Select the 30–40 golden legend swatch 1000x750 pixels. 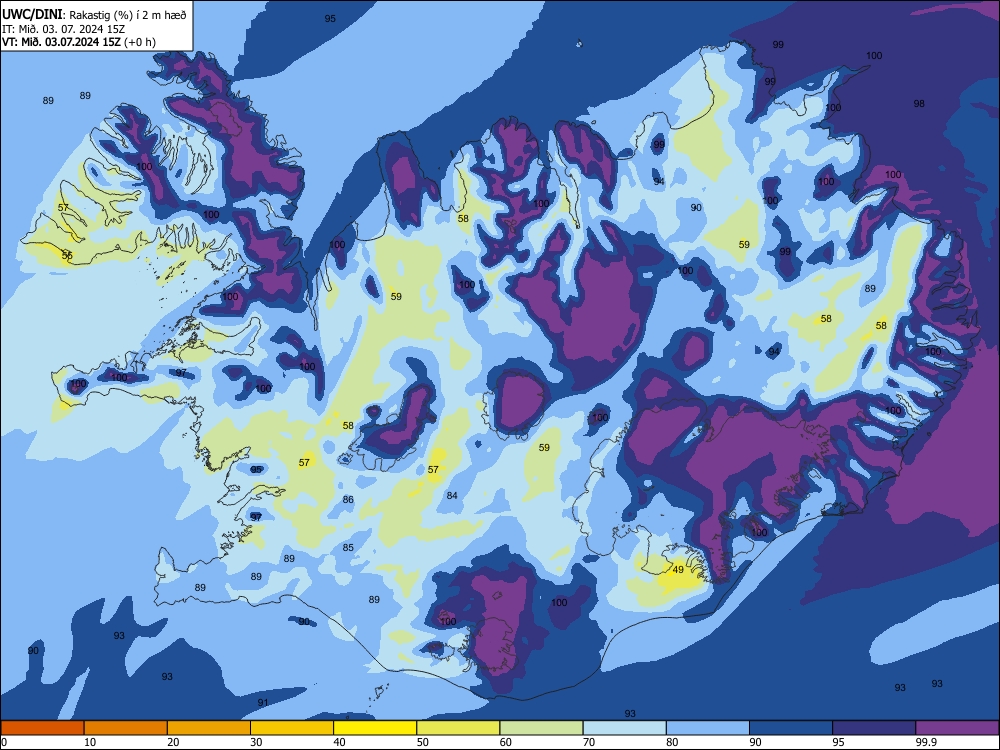click(x=292, y=728)
